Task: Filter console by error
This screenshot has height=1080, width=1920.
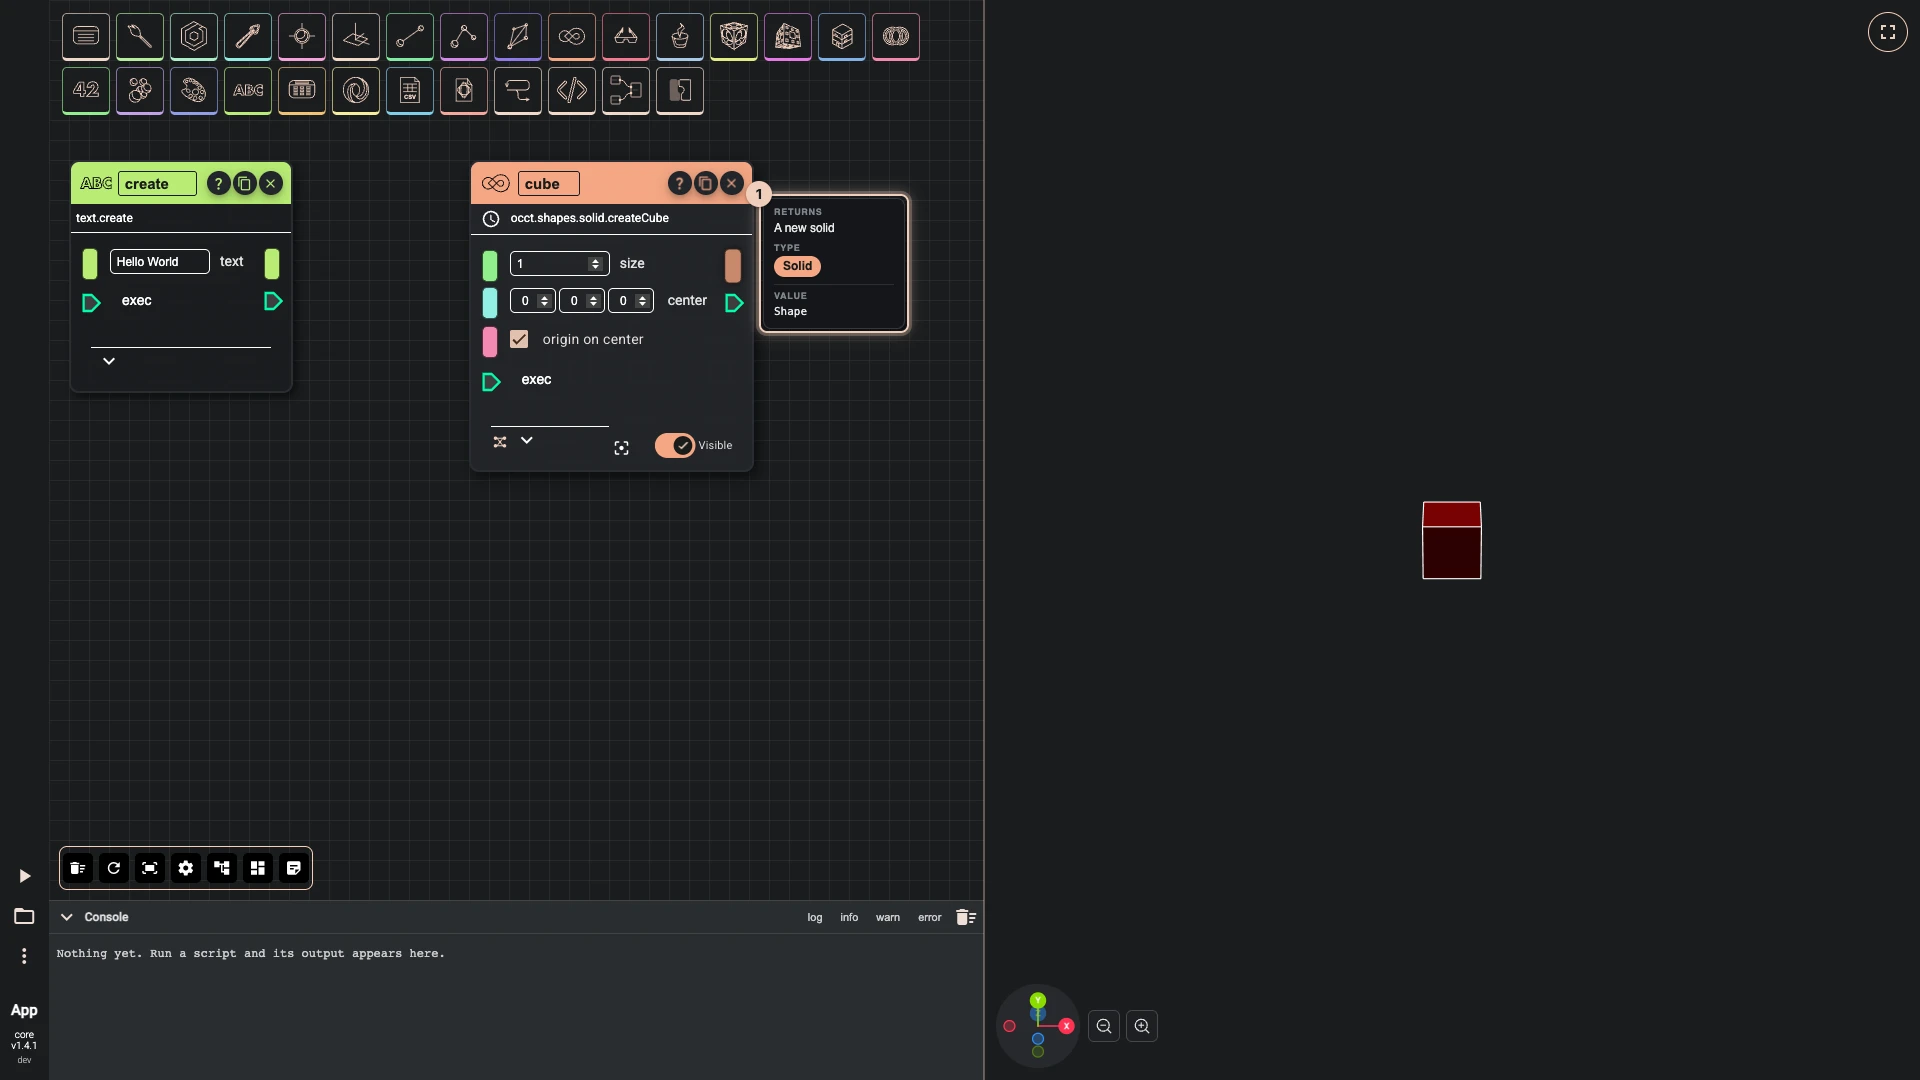Action: [930, 917]
